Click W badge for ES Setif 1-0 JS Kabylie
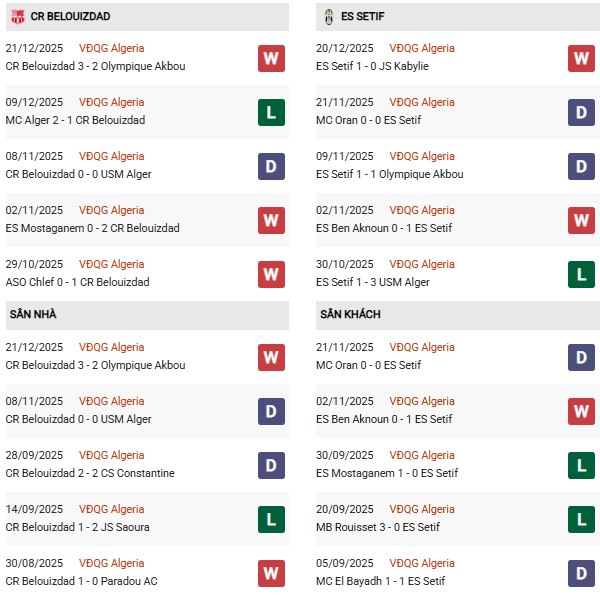The width and height of the screenshot is (600, 597). click(581, 58)
